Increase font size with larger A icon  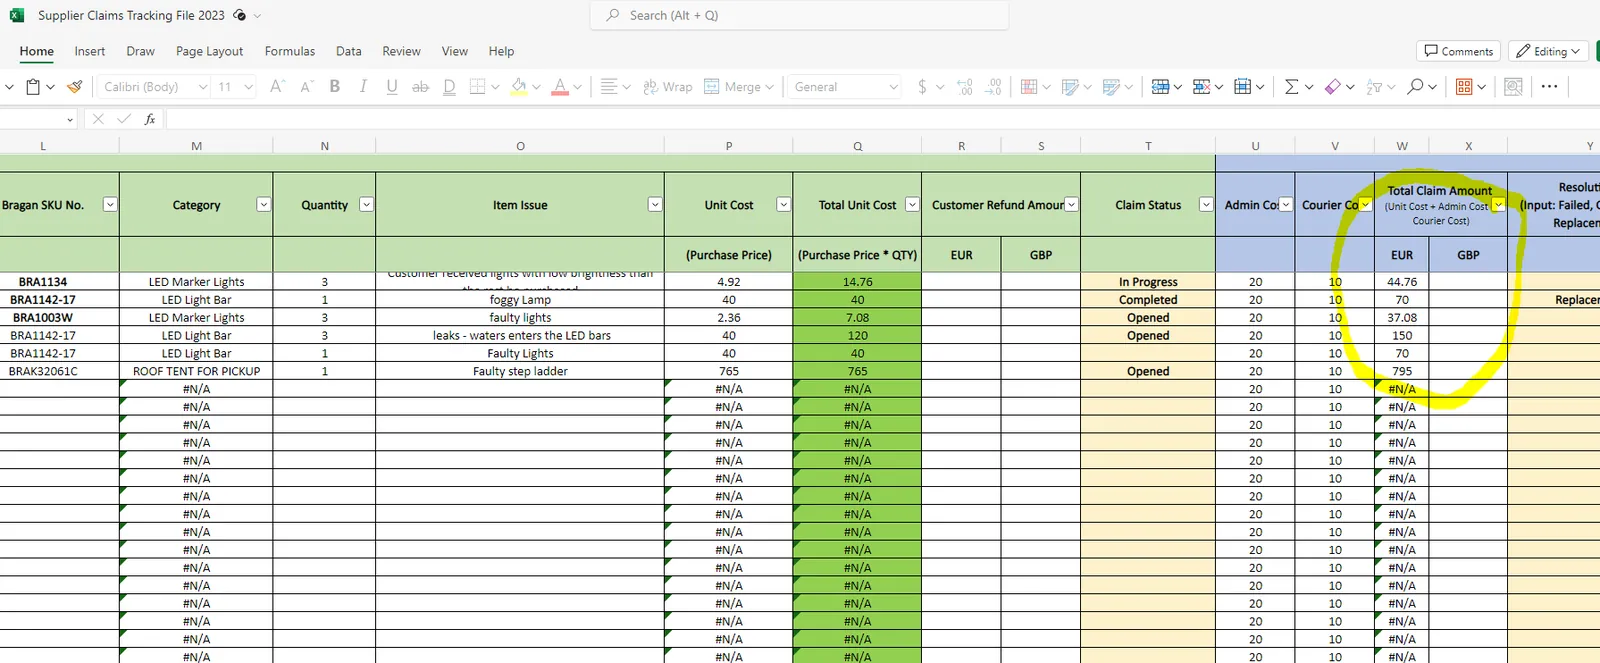(278, 87)
